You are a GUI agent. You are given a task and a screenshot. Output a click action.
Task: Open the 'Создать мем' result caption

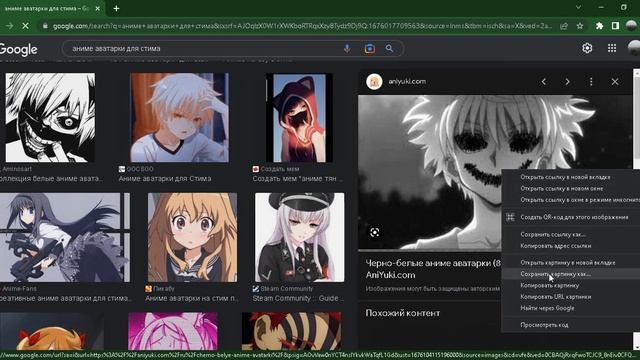coord(298,178)
